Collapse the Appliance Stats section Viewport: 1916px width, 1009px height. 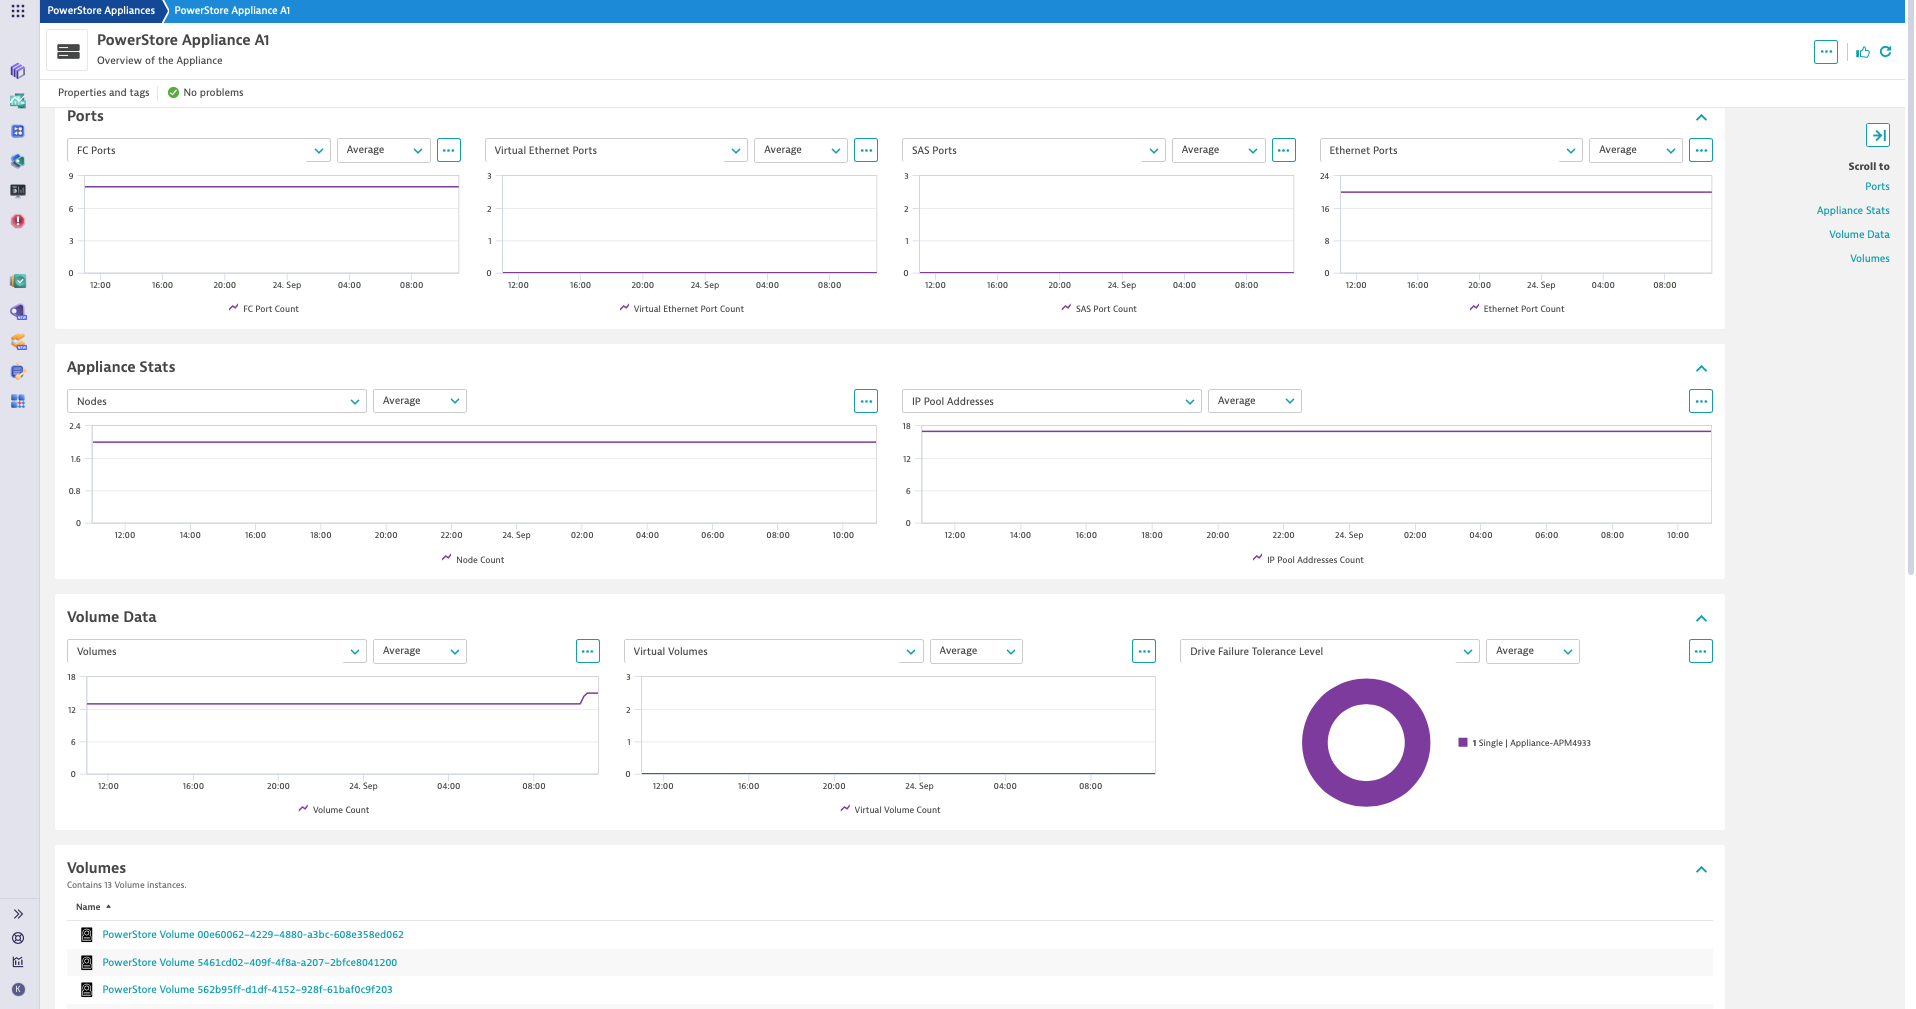1701,369
